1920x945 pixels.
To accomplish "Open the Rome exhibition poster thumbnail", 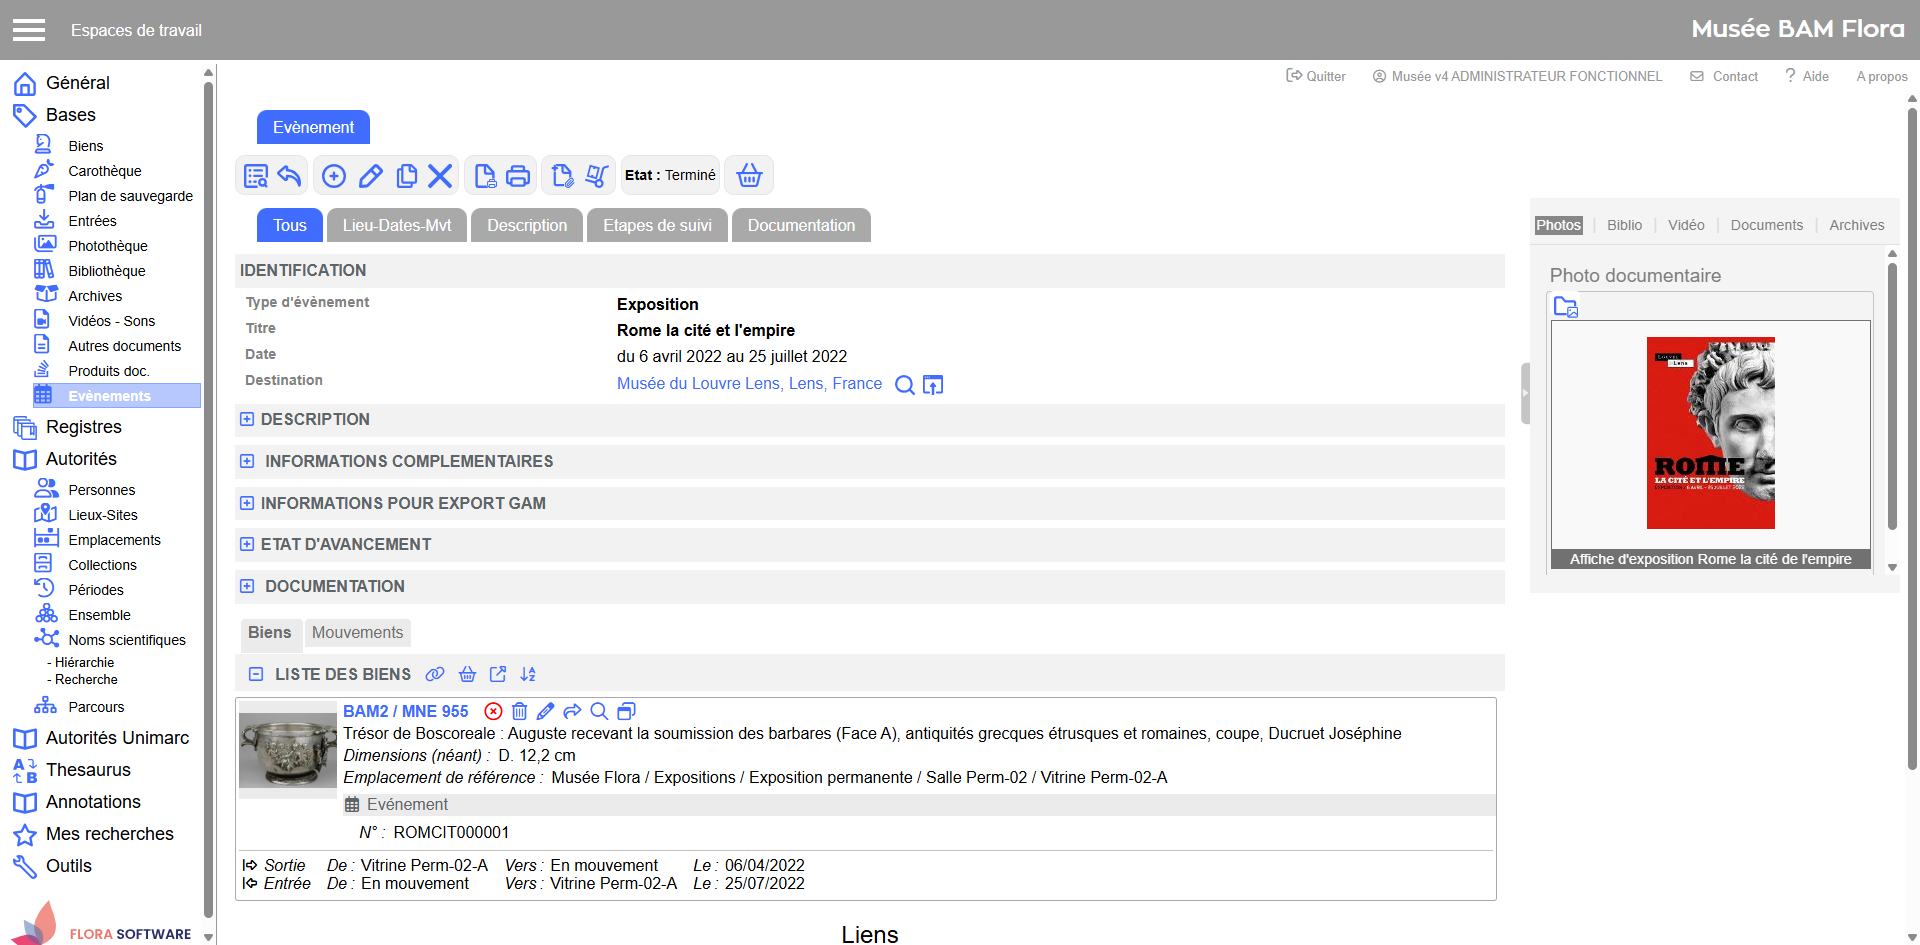I will (x=1710, y=433).
